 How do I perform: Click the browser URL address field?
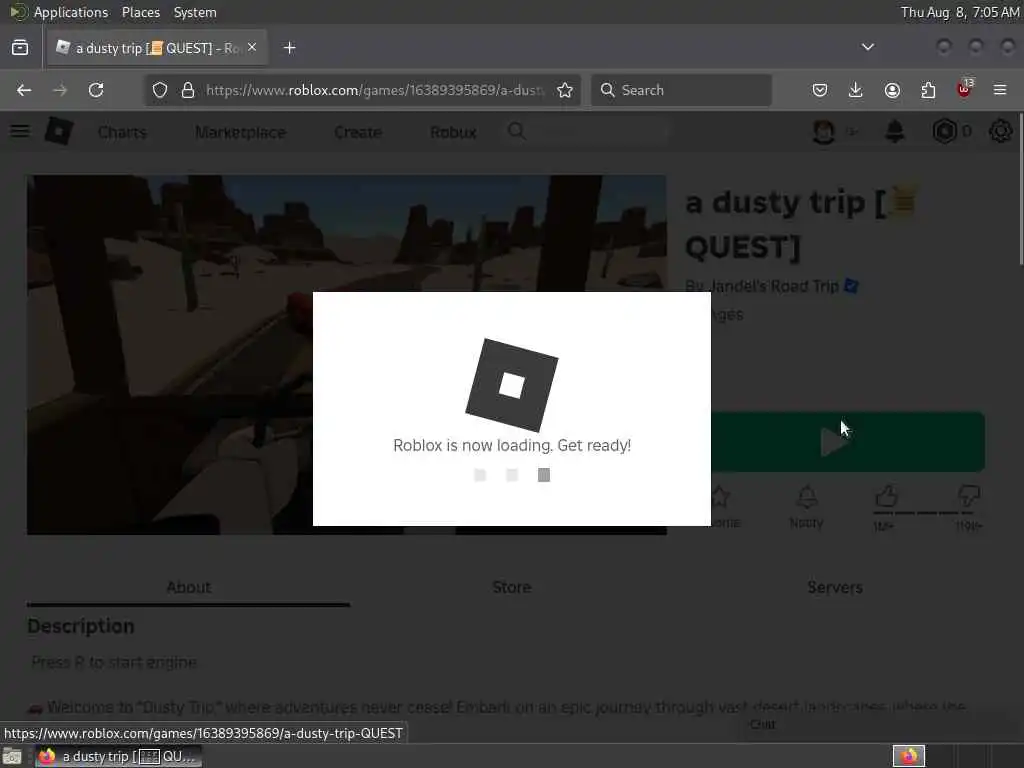coord(376,90)
